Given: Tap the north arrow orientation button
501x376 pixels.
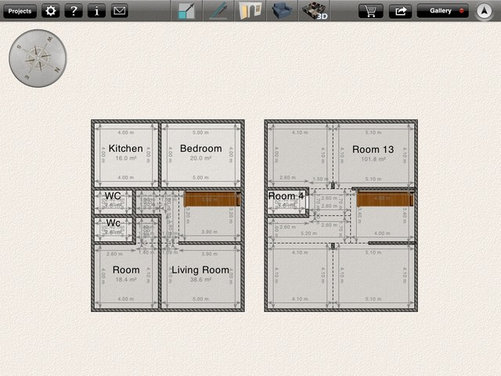Looking at the screenshot, I should (484, 11).
